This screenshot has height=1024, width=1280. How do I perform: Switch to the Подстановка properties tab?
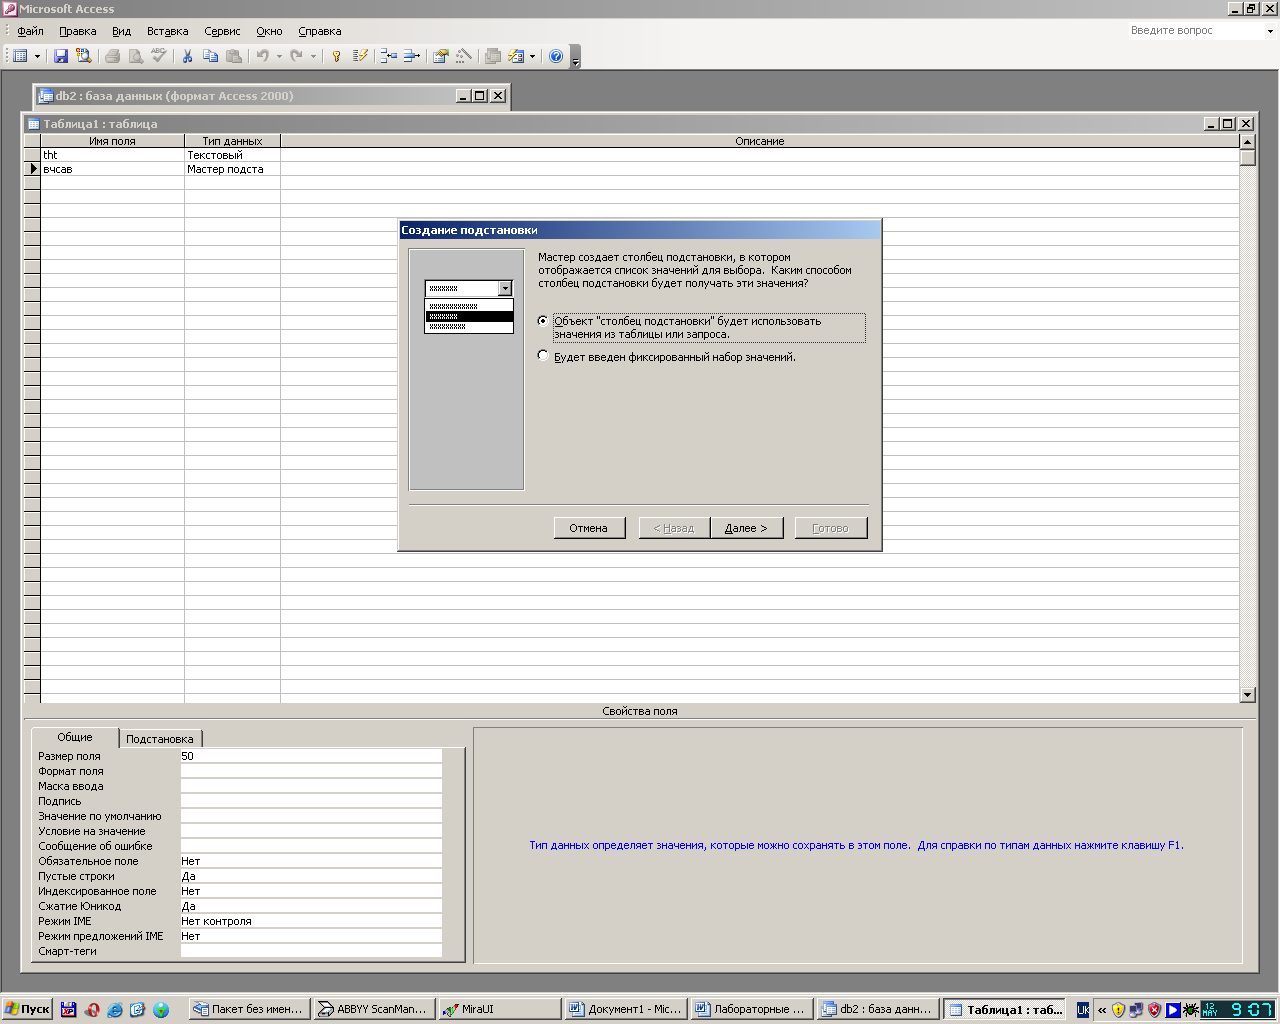(160, 739)
